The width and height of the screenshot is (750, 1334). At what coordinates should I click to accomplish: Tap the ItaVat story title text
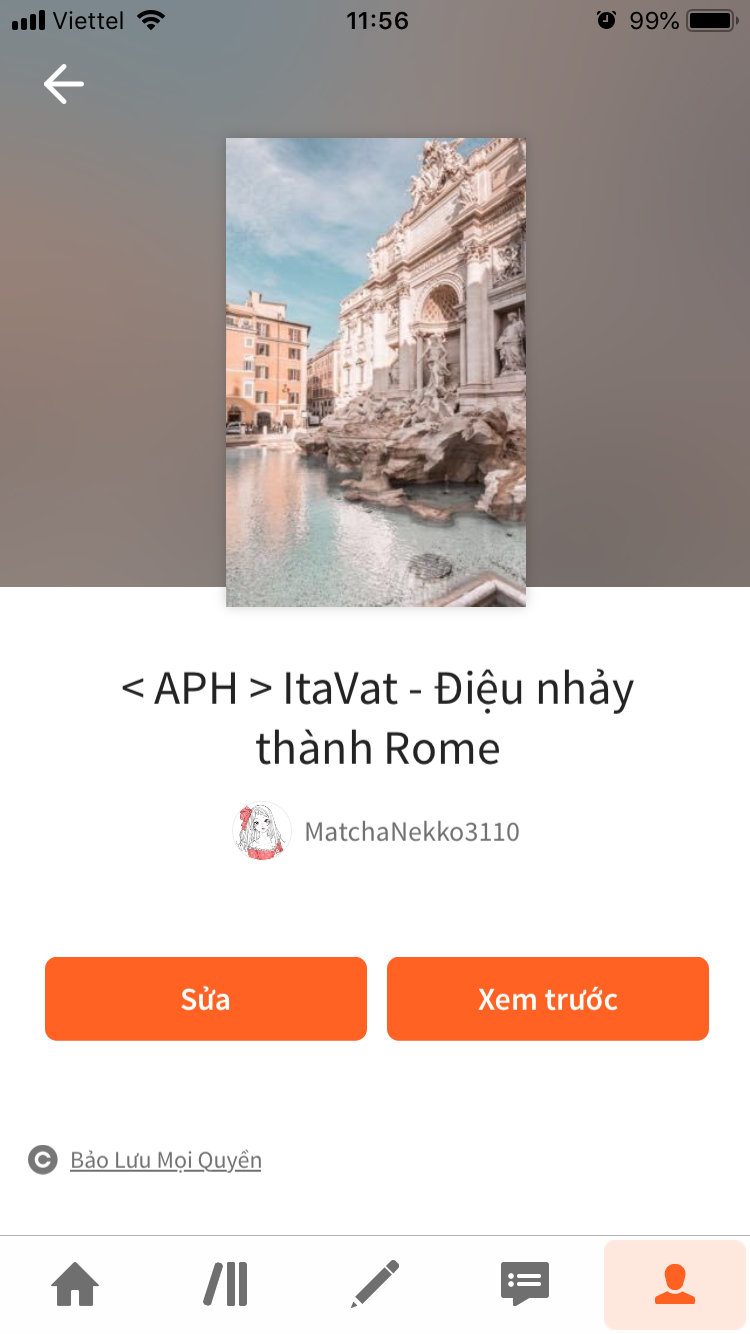pyautogui.click(x=377, y=718)
